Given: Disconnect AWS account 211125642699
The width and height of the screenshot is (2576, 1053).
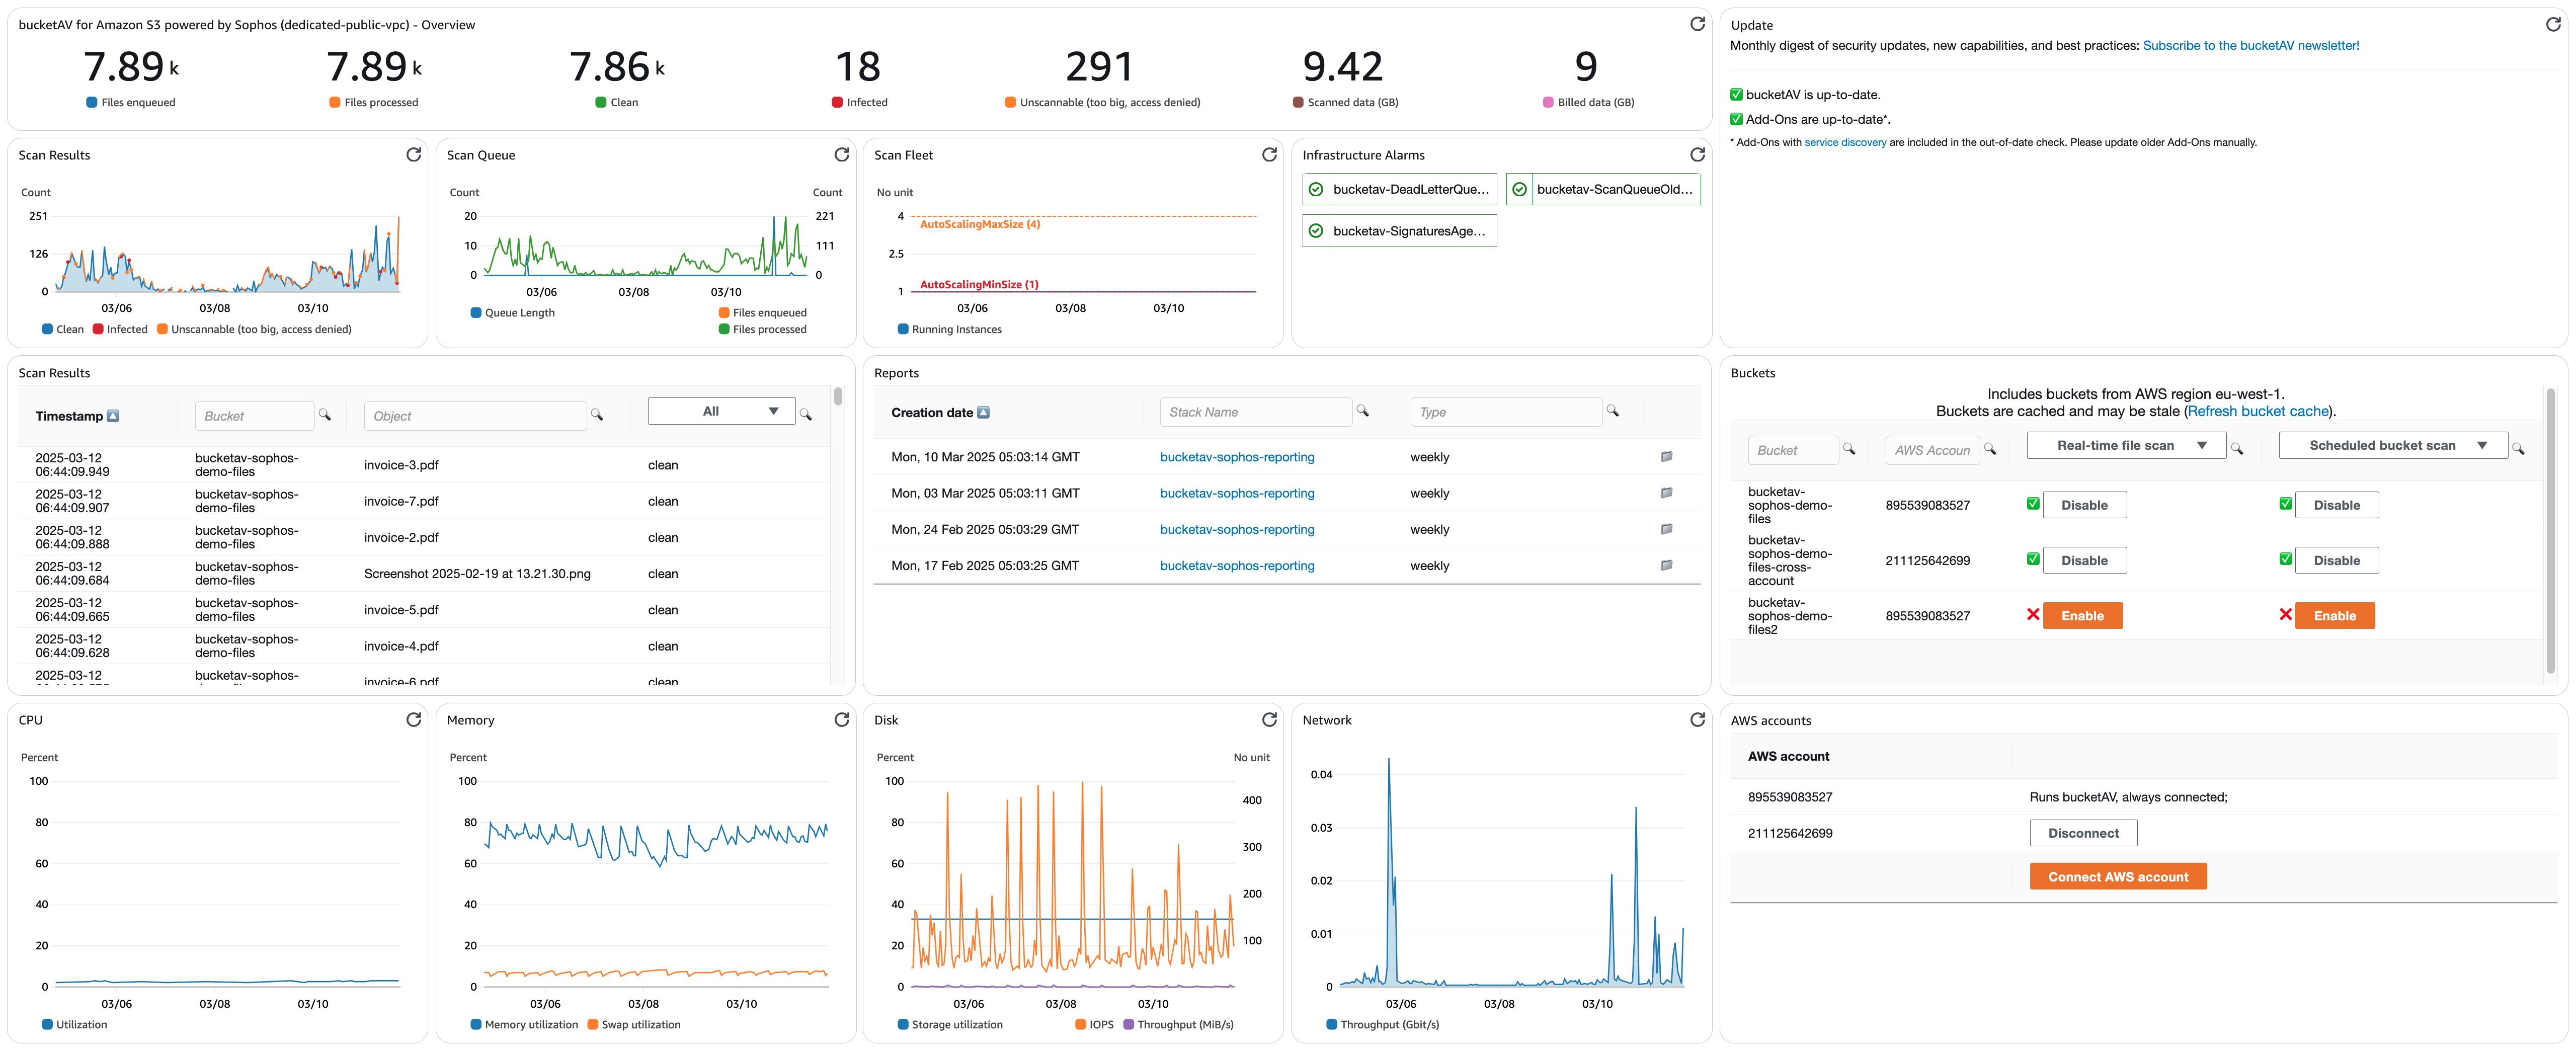Looking at the screenshot, I should pos(2083,833).
